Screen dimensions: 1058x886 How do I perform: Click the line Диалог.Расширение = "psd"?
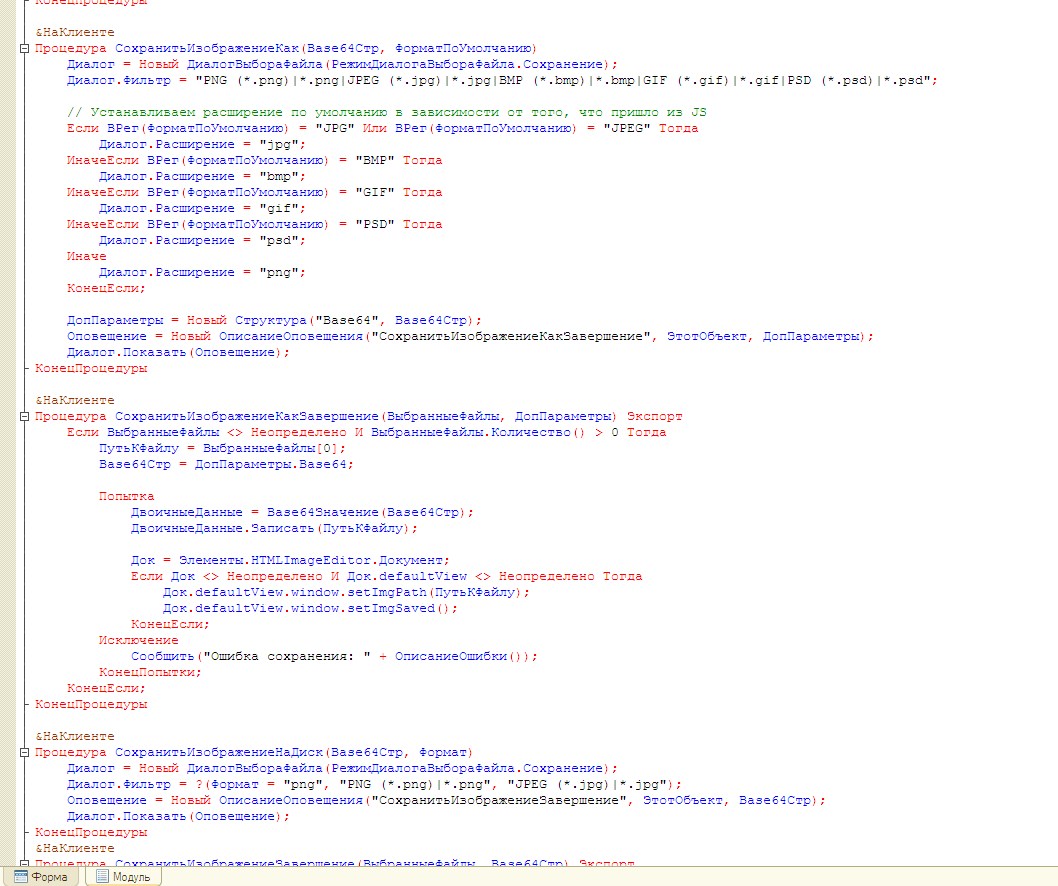click(202, 240)
